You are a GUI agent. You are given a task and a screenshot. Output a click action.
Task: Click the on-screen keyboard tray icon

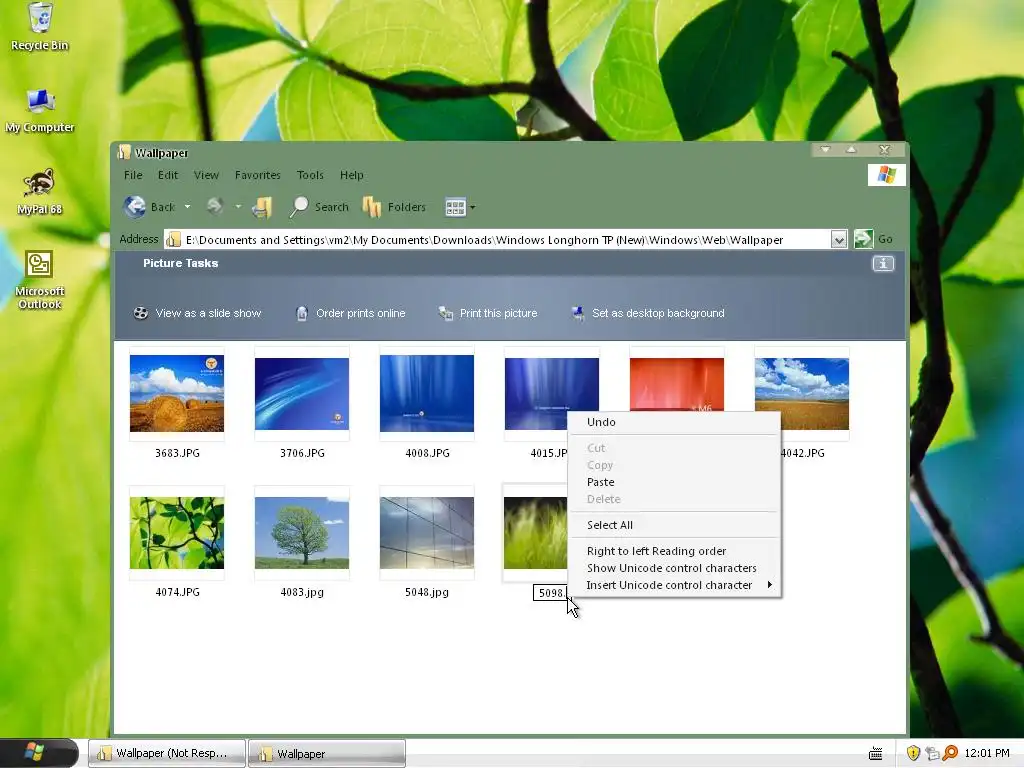(x=876, y=754)
